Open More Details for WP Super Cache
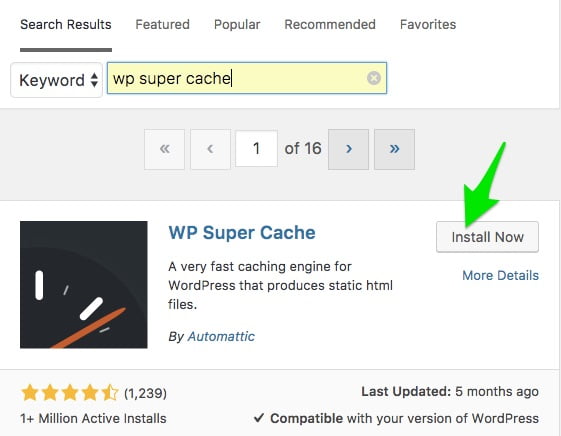This screenshot has height=436, width=561. tap(501, 275)
